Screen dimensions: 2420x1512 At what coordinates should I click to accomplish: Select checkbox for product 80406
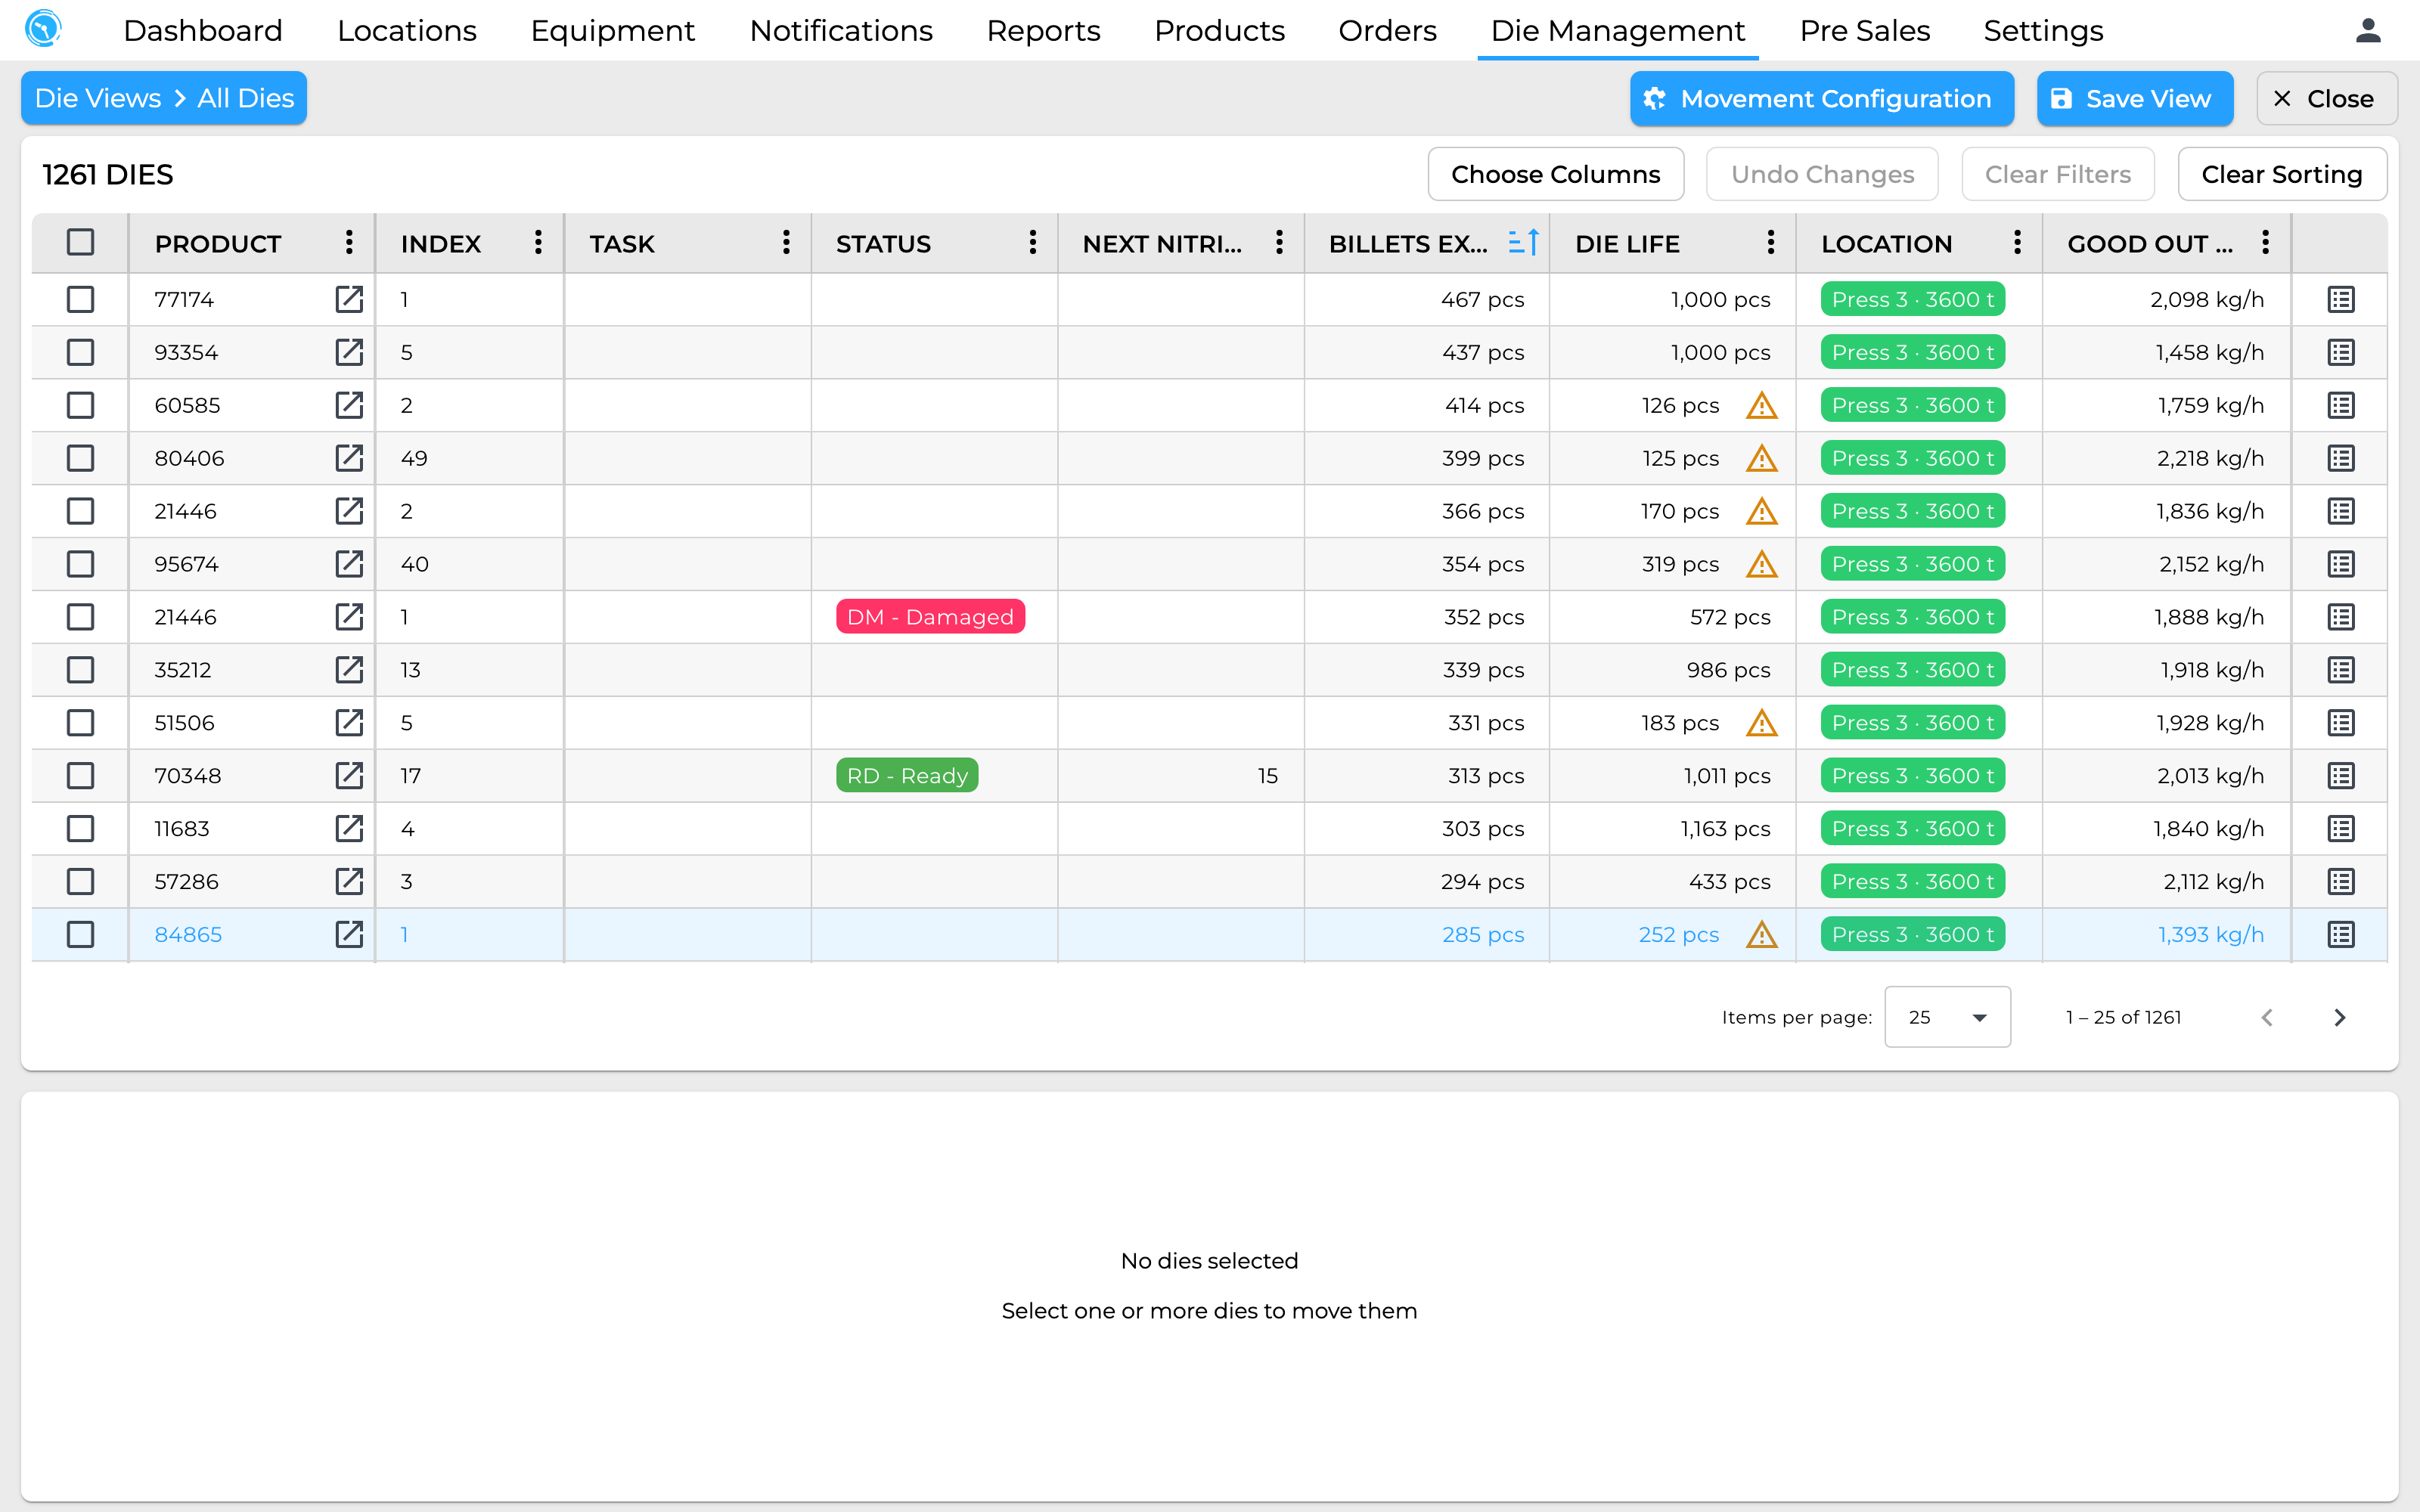[x=80, y=458]
